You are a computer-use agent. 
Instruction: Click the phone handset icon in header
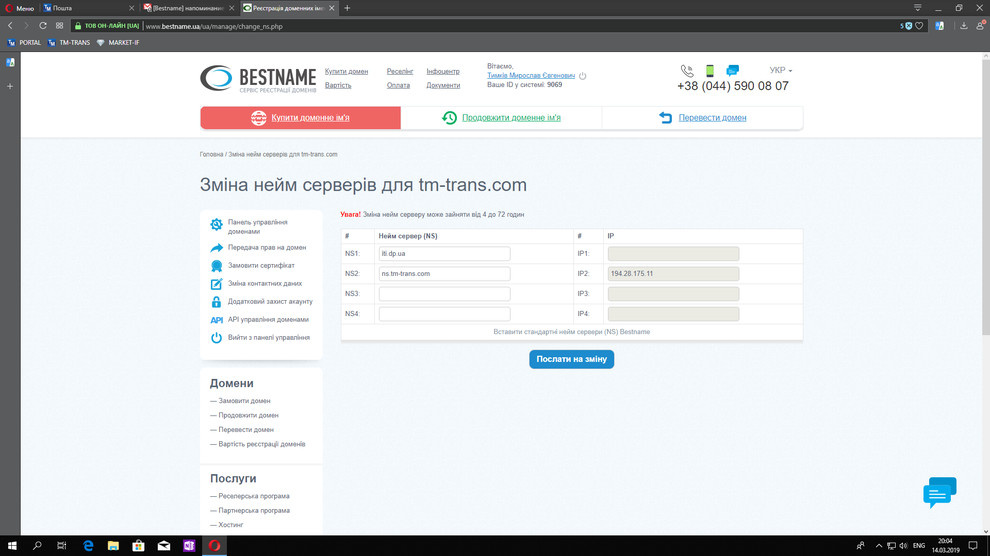click(687, 71)
